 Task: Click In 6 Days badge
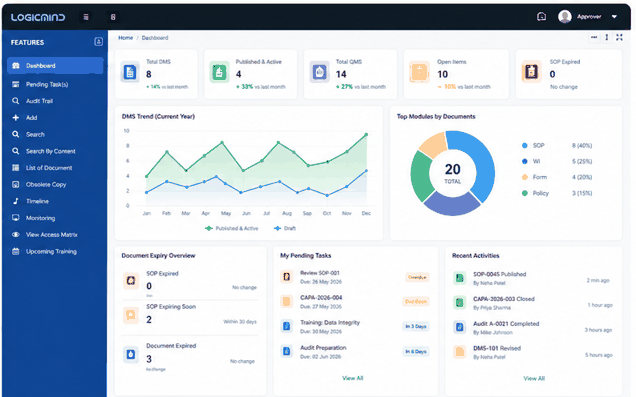pyautogui.click(x=416, y=352)
